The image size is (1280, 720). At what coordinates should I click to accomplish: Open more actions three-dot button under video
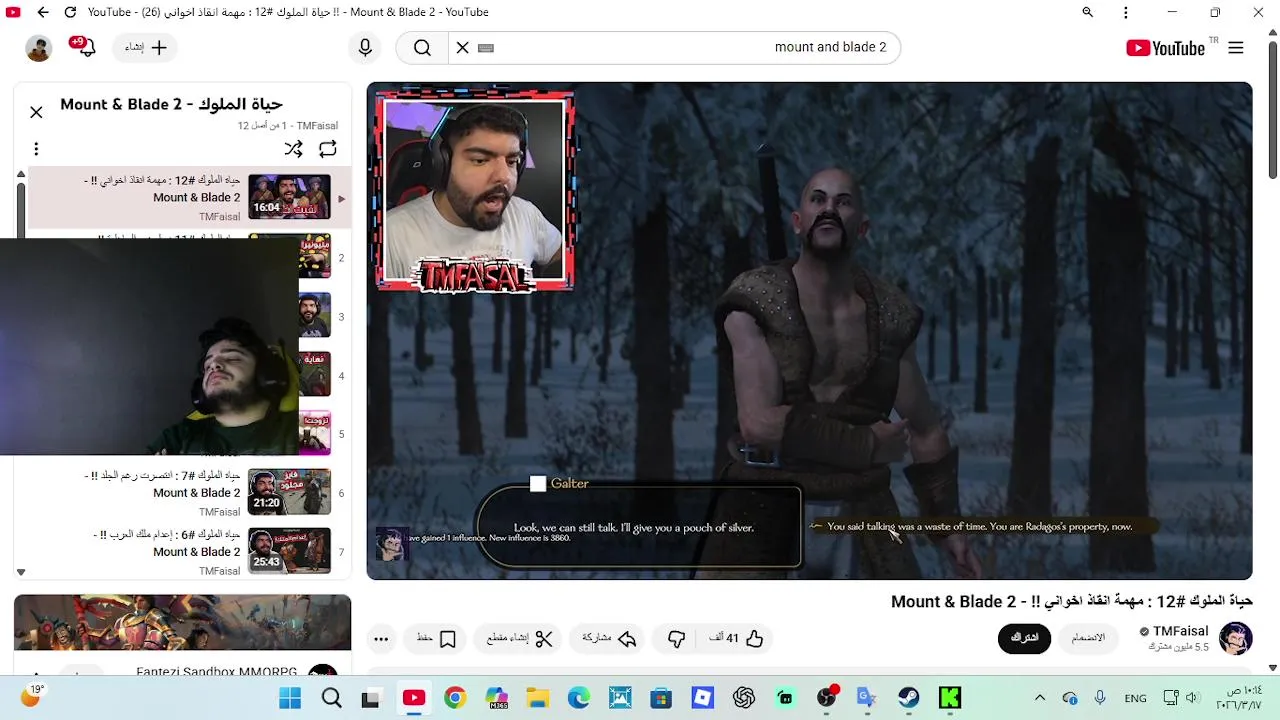(x=381, y=638)
